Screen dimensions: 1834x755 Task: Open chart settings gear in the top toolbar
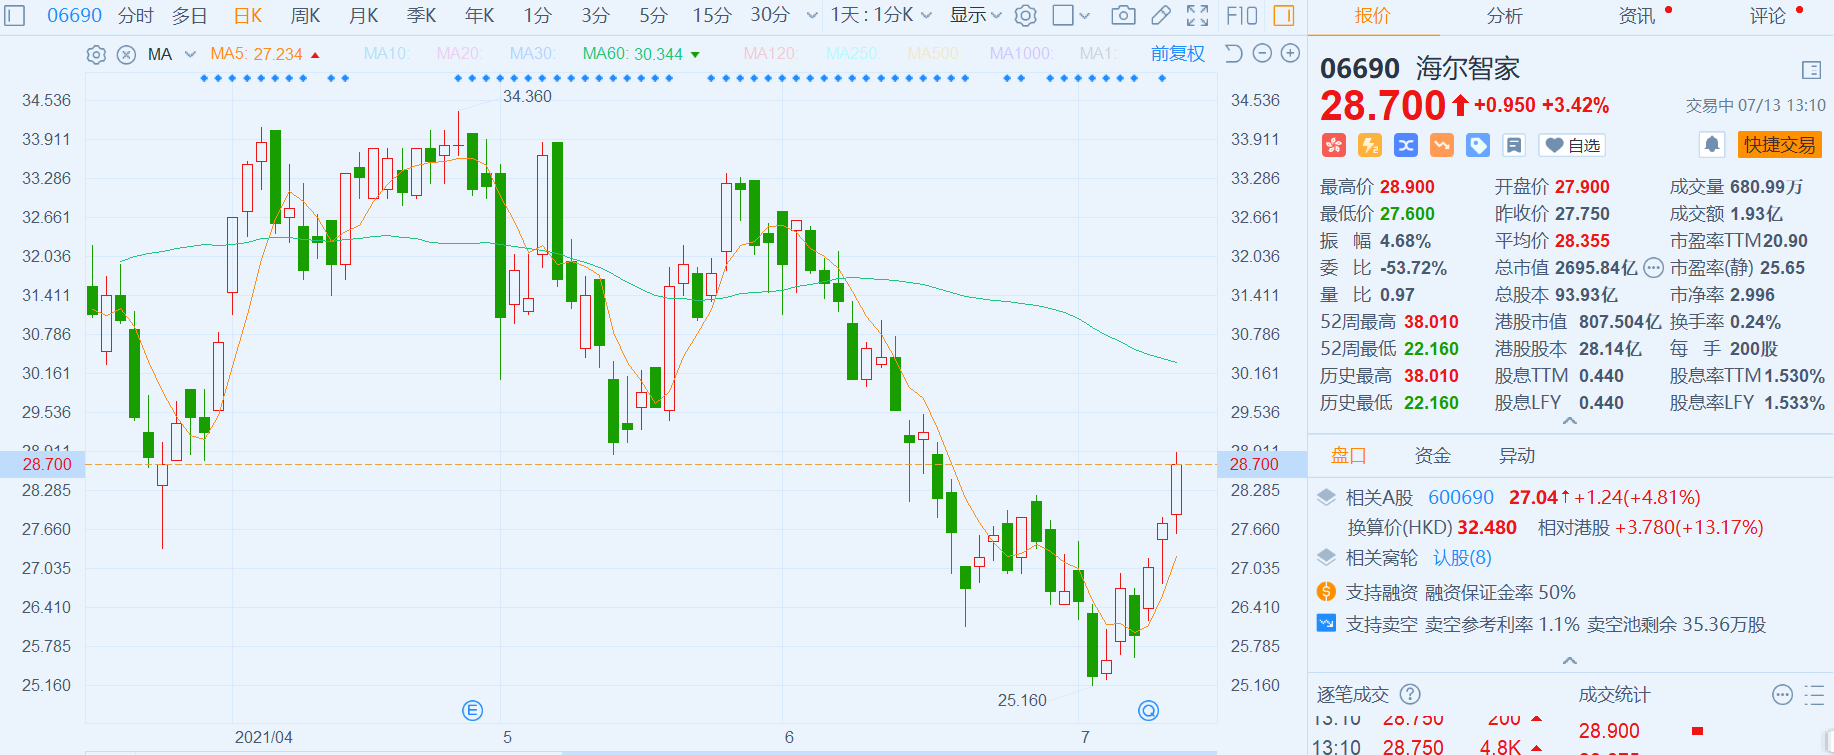[x=1025, y=15]
